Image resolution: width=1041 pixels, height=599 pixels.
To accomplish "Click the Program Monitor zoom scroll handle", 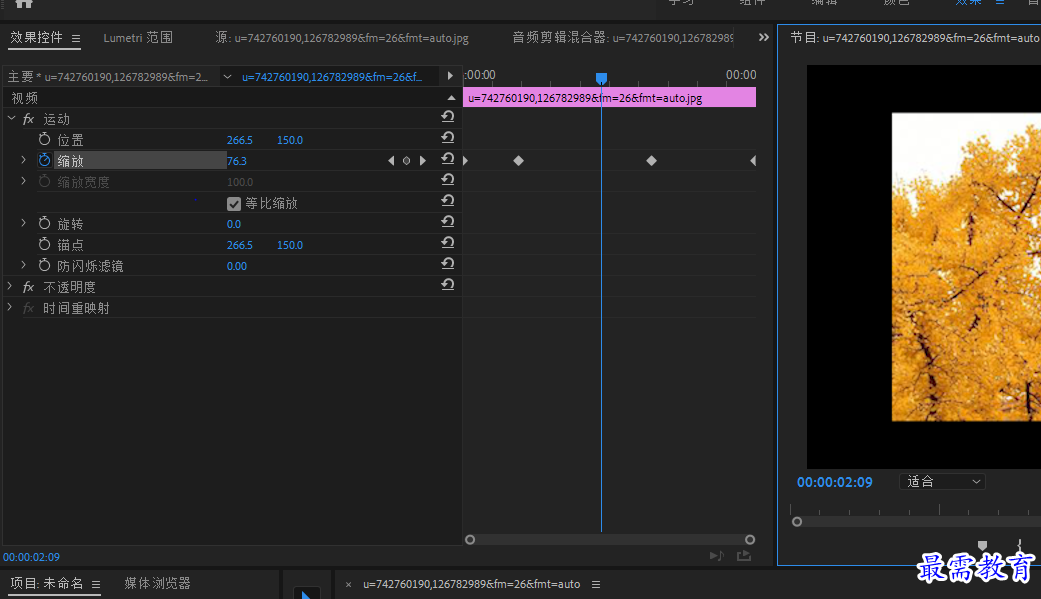I will (x=797, y=522).
